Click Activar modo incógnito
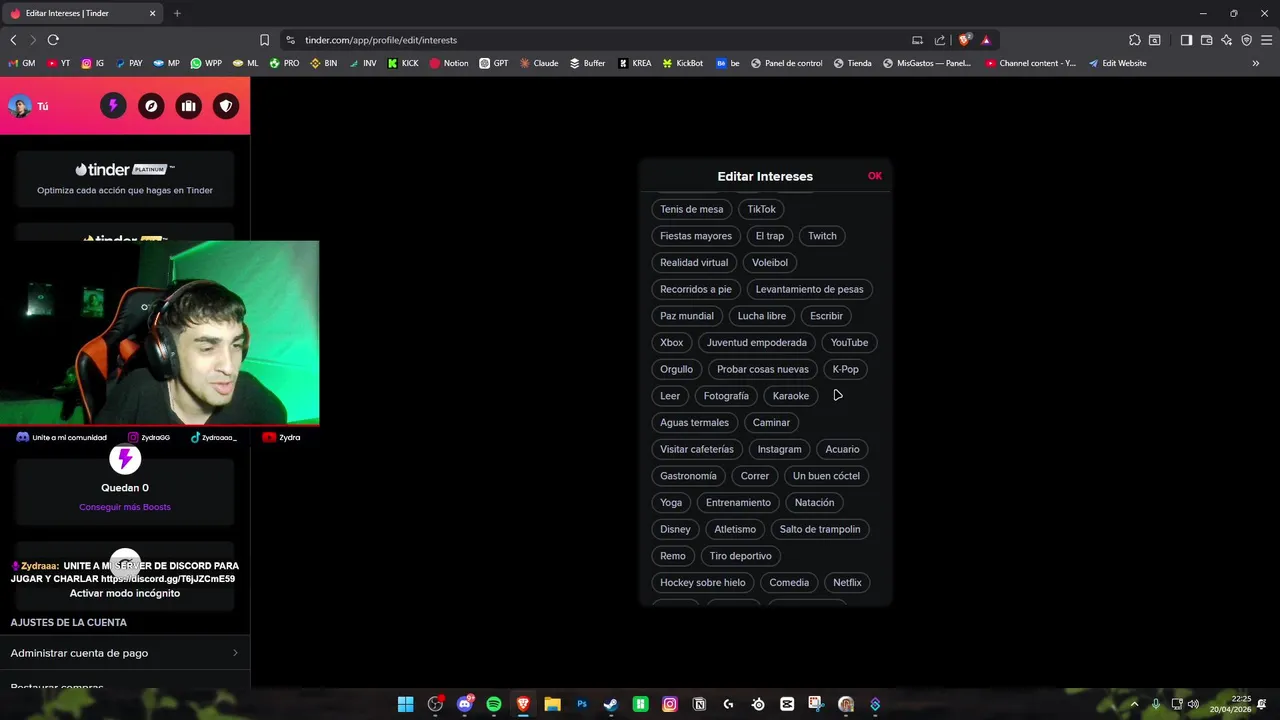The width and height of the screenshot is (1280, 720). tap(125, 593)
